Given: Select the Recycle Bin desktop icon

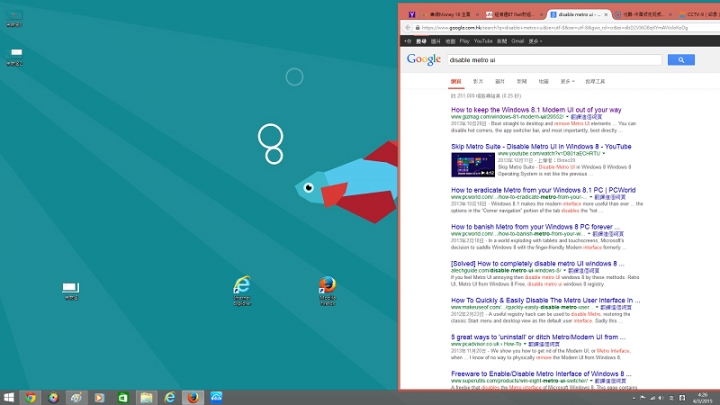Looking at the screenshot, I should click(x=14, y=18).
